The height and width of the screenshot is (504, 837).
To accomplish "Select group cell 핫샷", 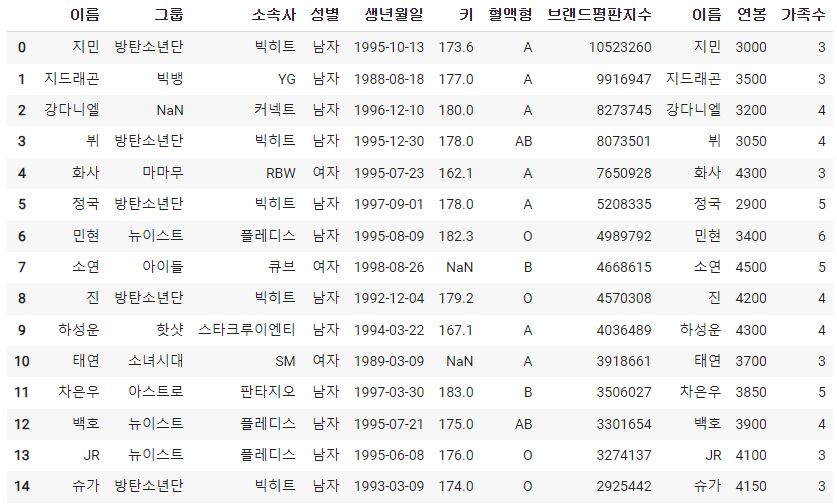I will click(x=170, y=330).
